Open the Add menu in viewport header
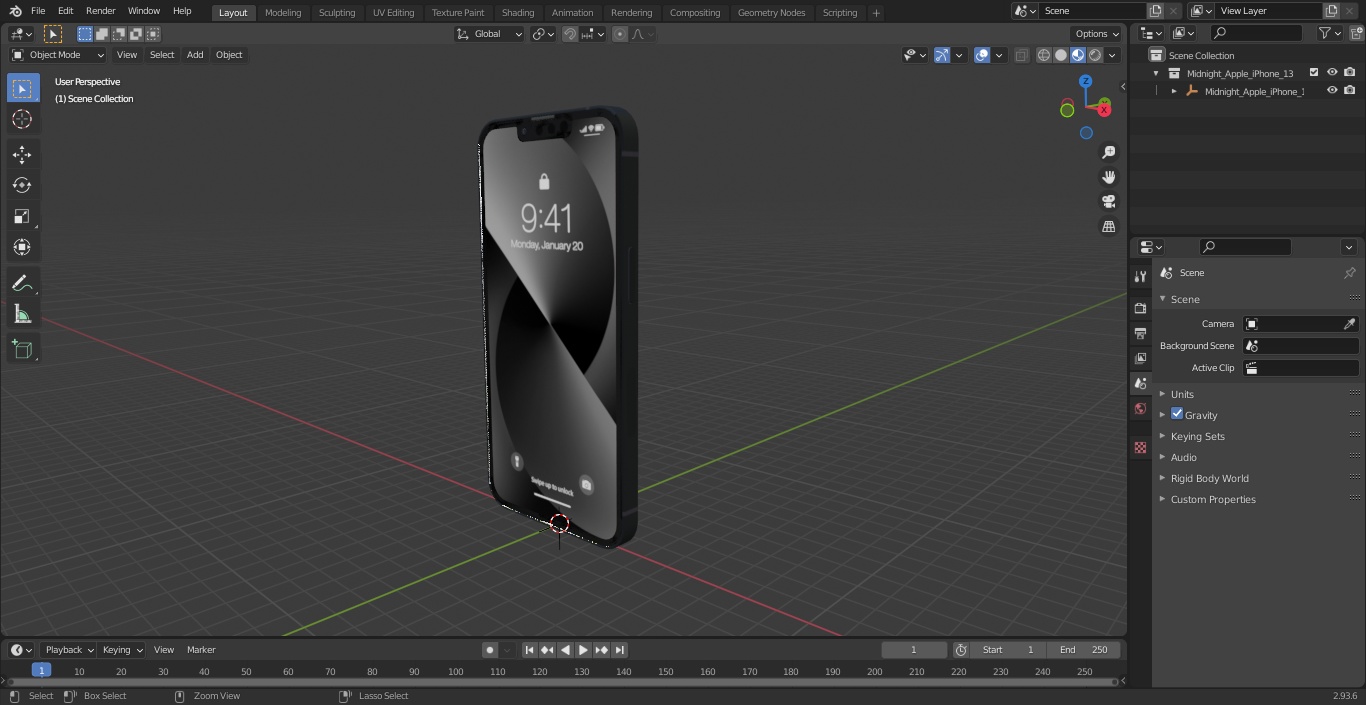Screen dimensions: 1366x705 [x=195, y=55]
